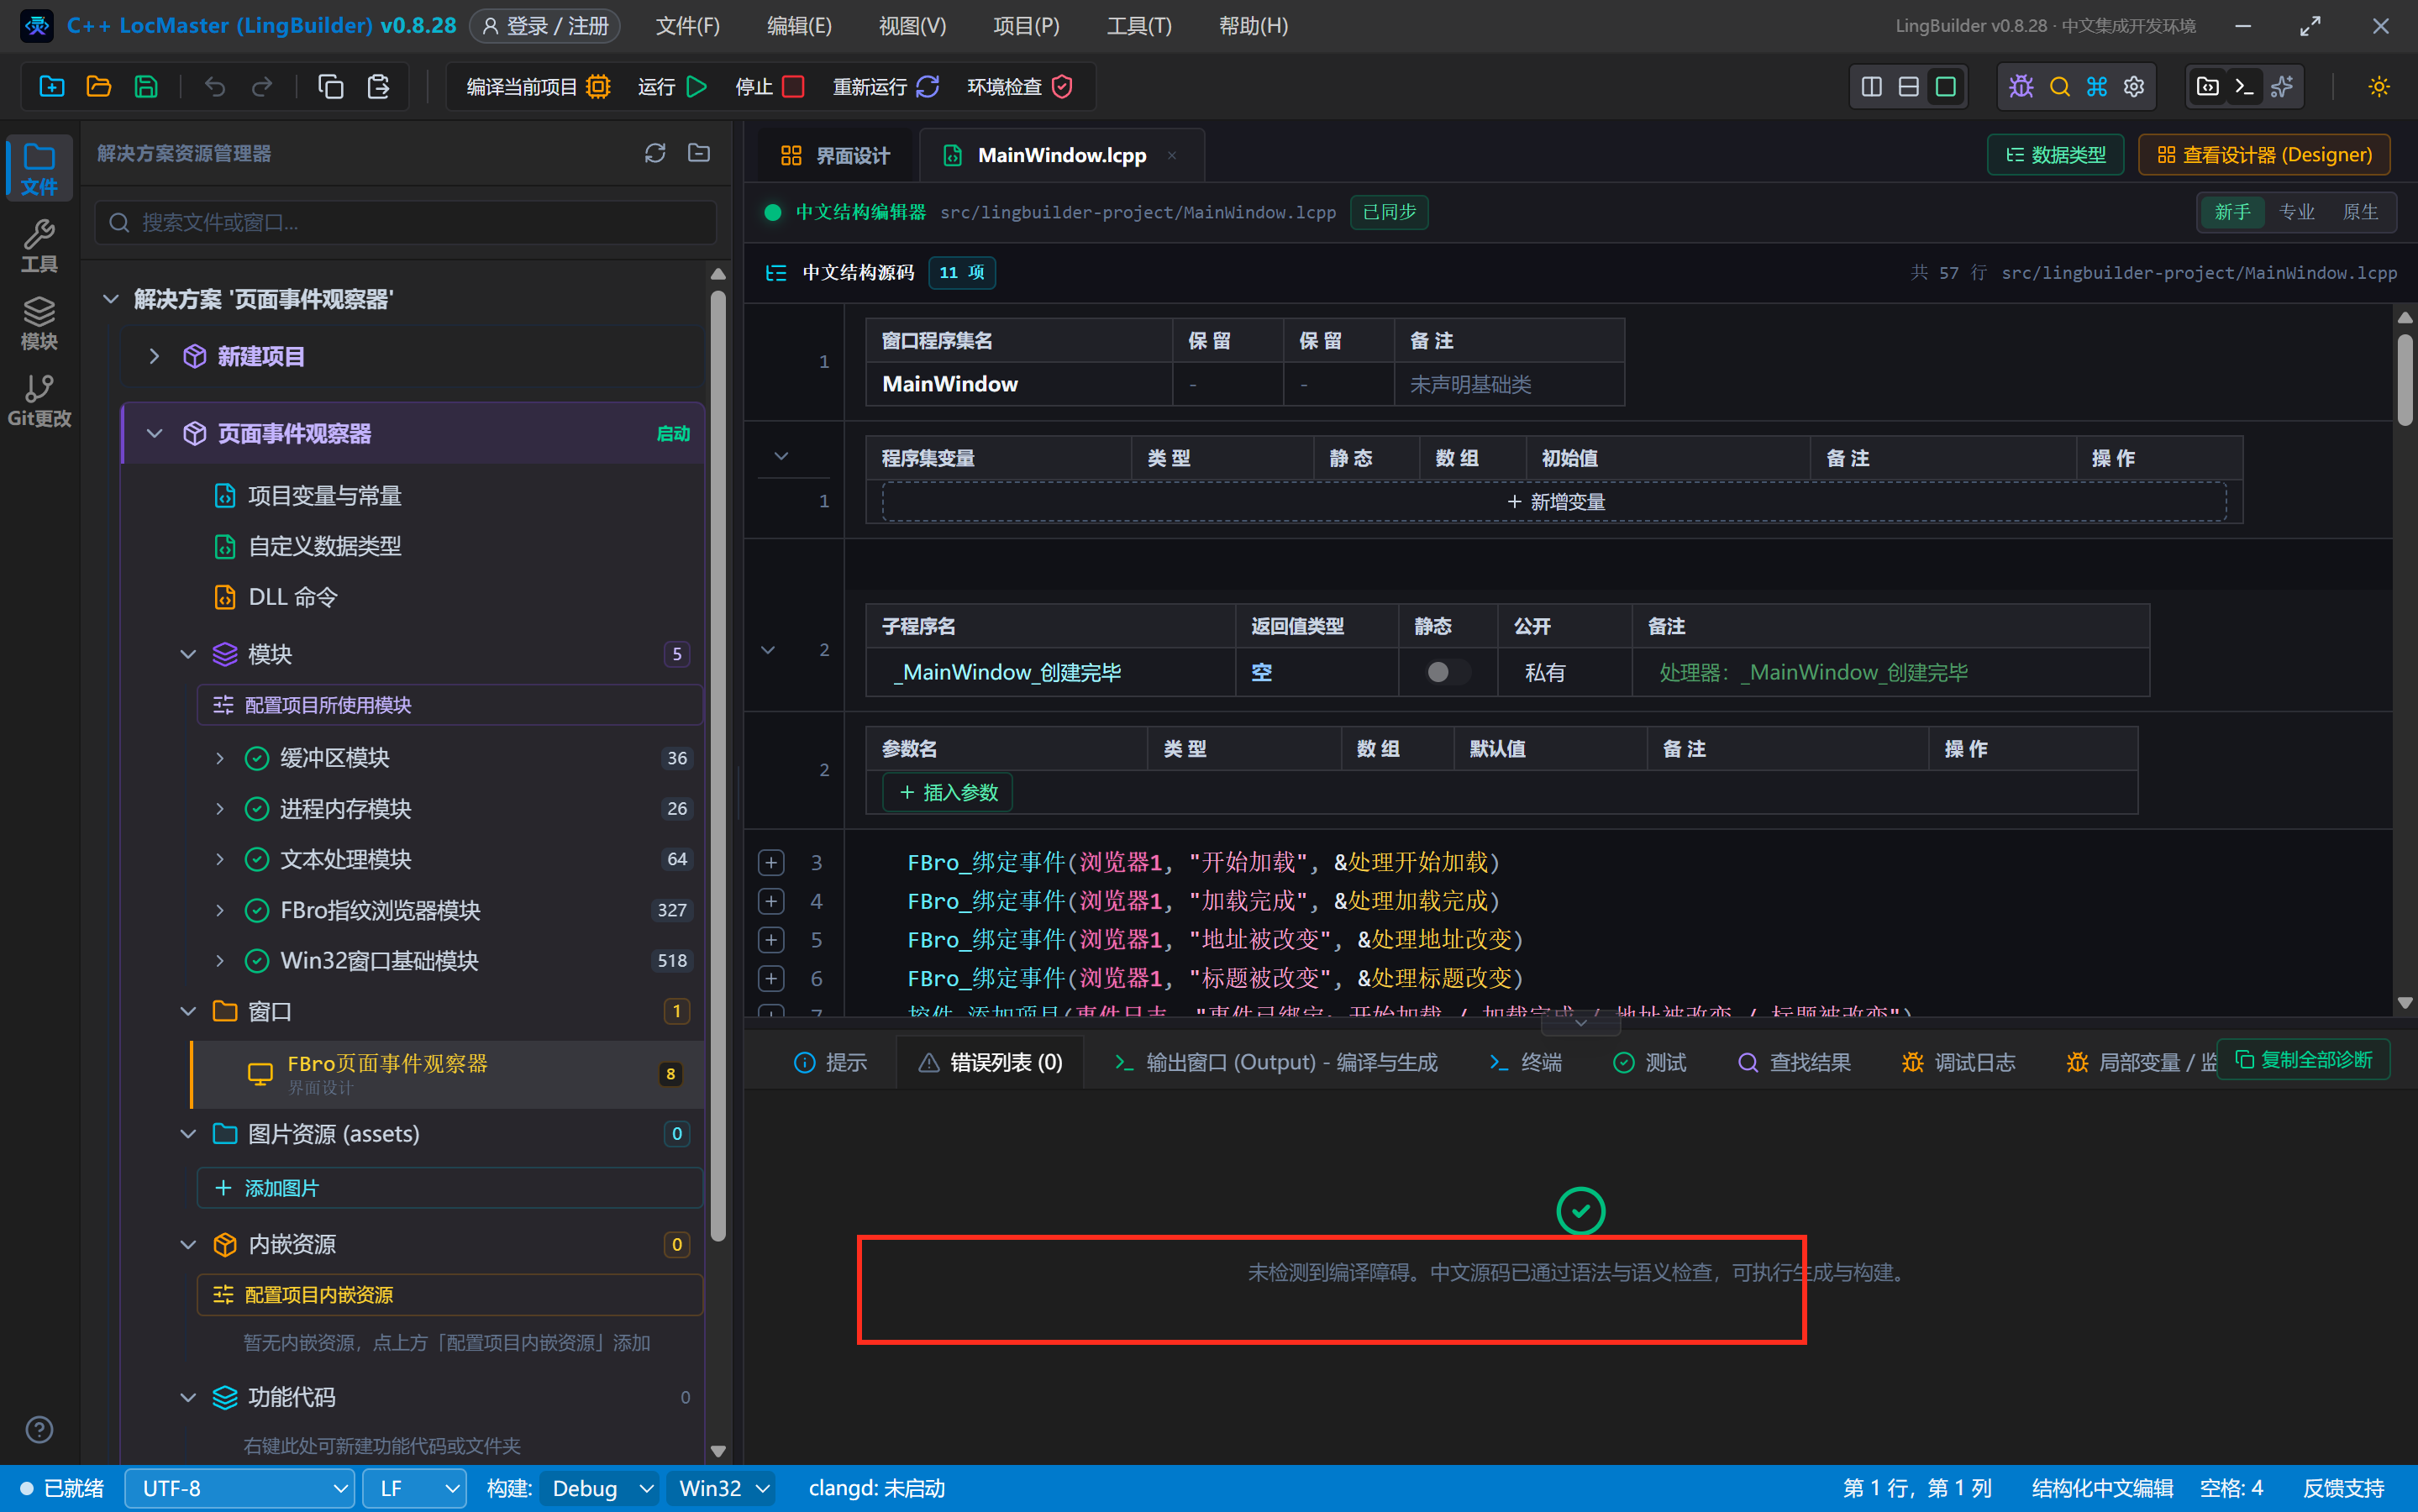Click the 查看设计器 (Designer) button

[2264, 155]
